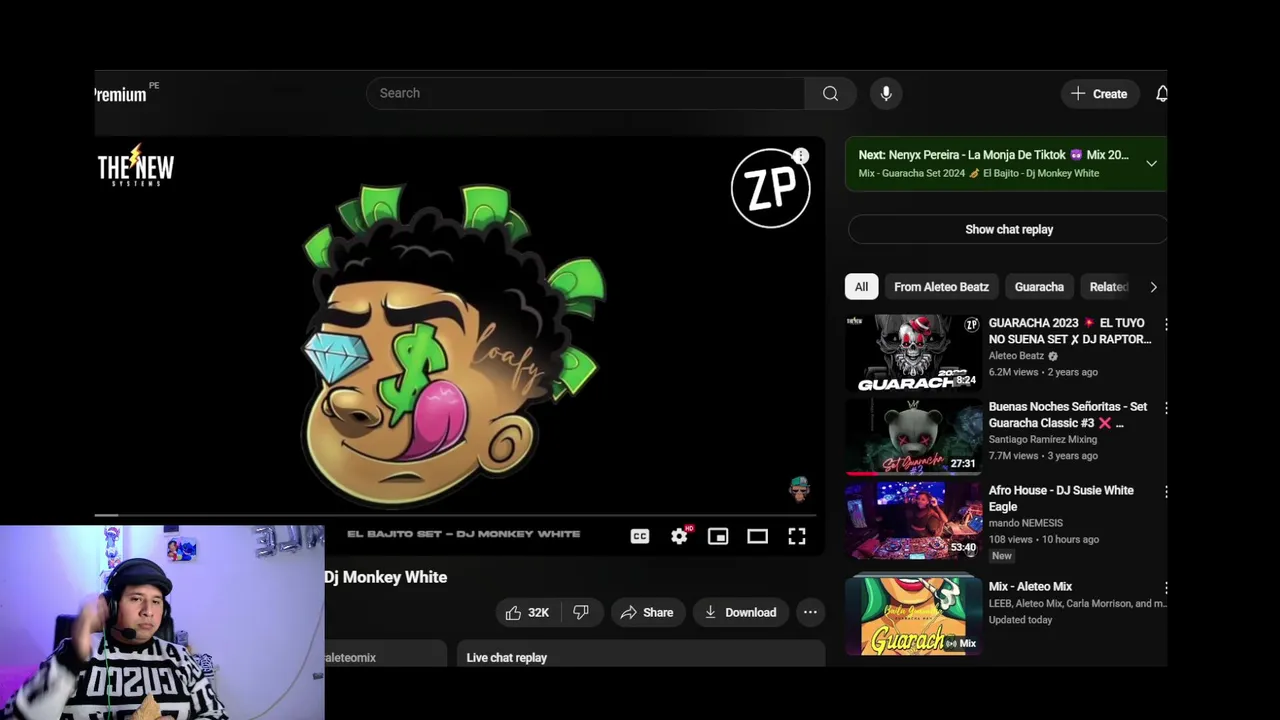Screen dimensions: 1280x720
Task: Open player settings gear
Action: [x=679, y=537]
